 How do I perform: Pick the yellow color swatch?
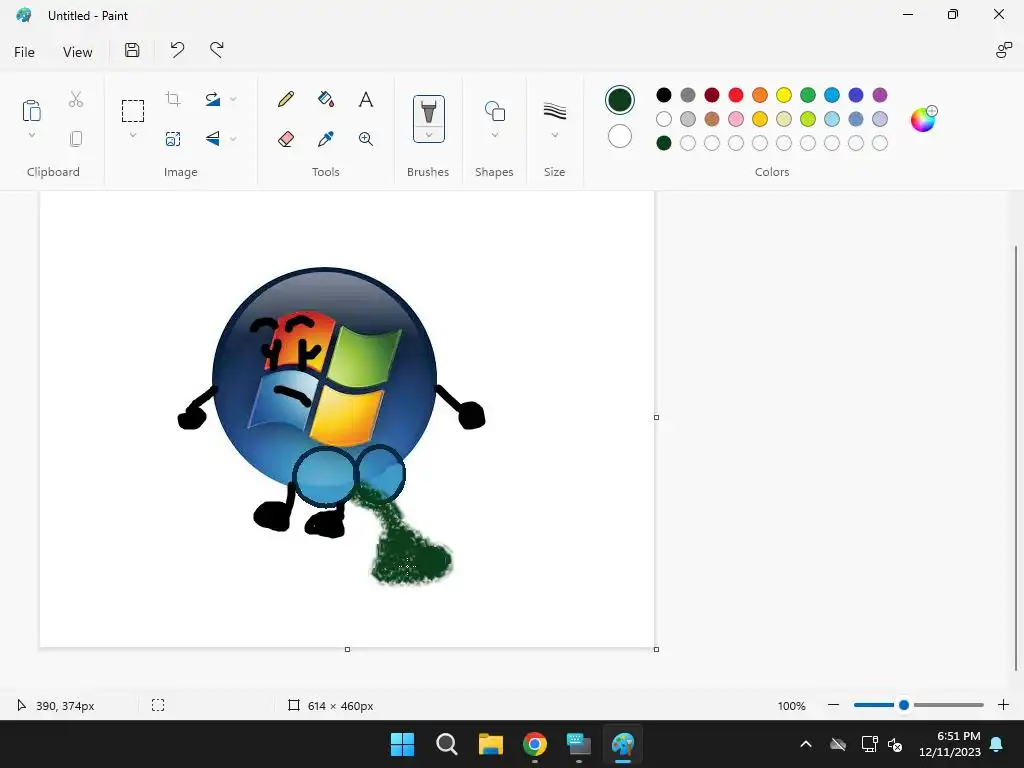pos(784,95)
